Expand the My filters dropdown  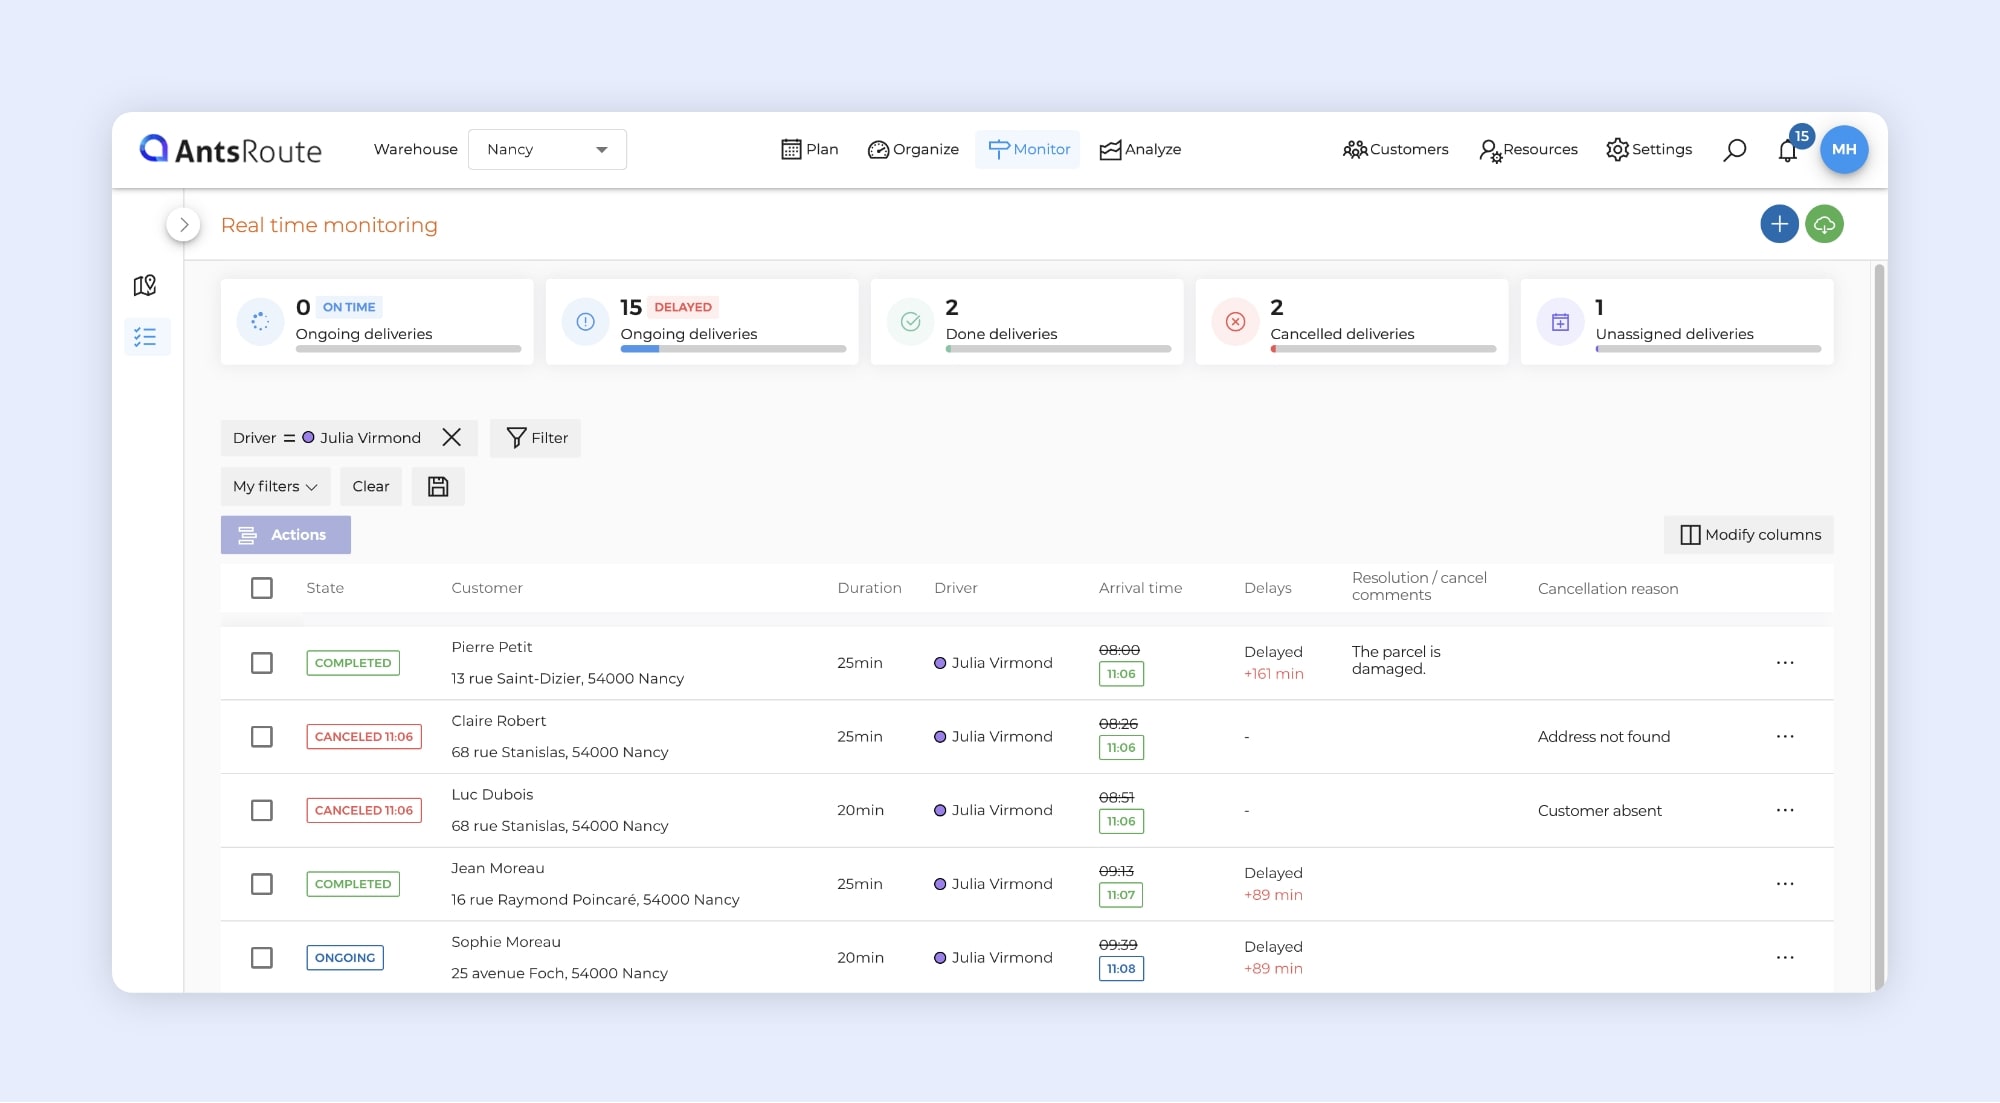(275, 487)
